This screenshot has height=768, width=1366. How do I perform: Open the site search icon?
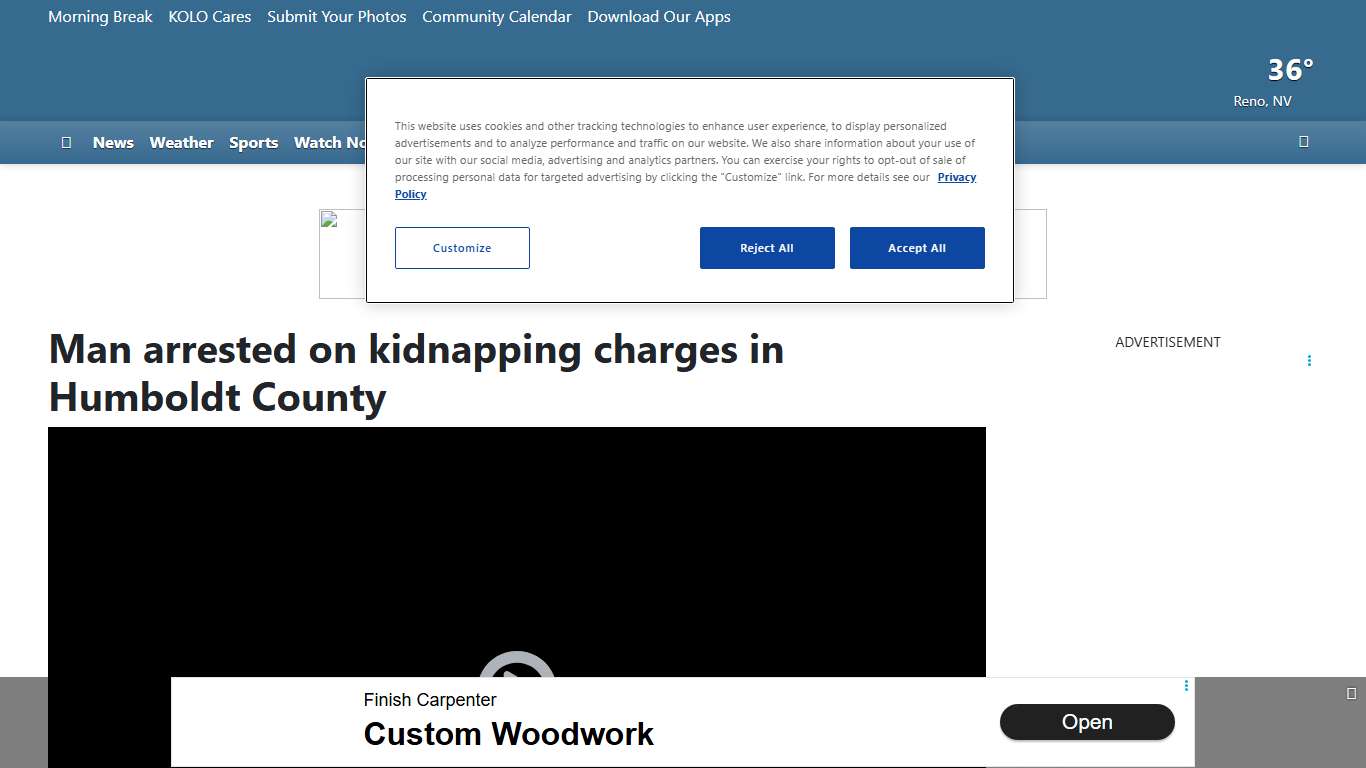tap(1304, 142)
